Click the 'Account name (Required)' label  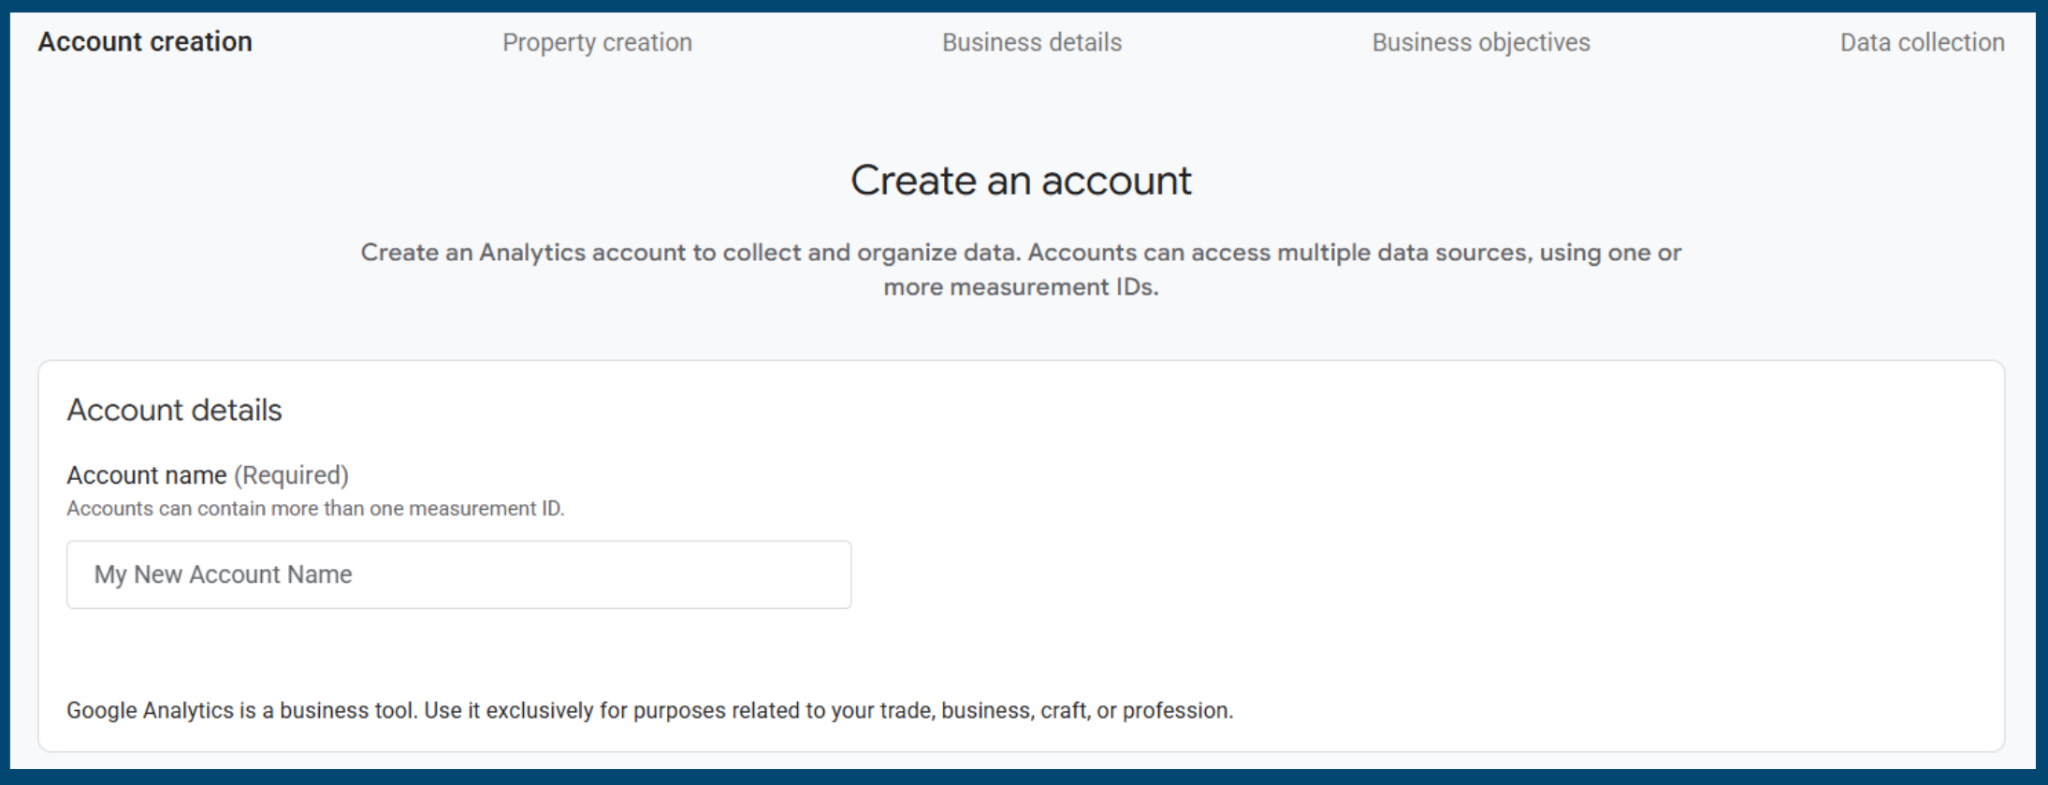click(x=208, y=475)
